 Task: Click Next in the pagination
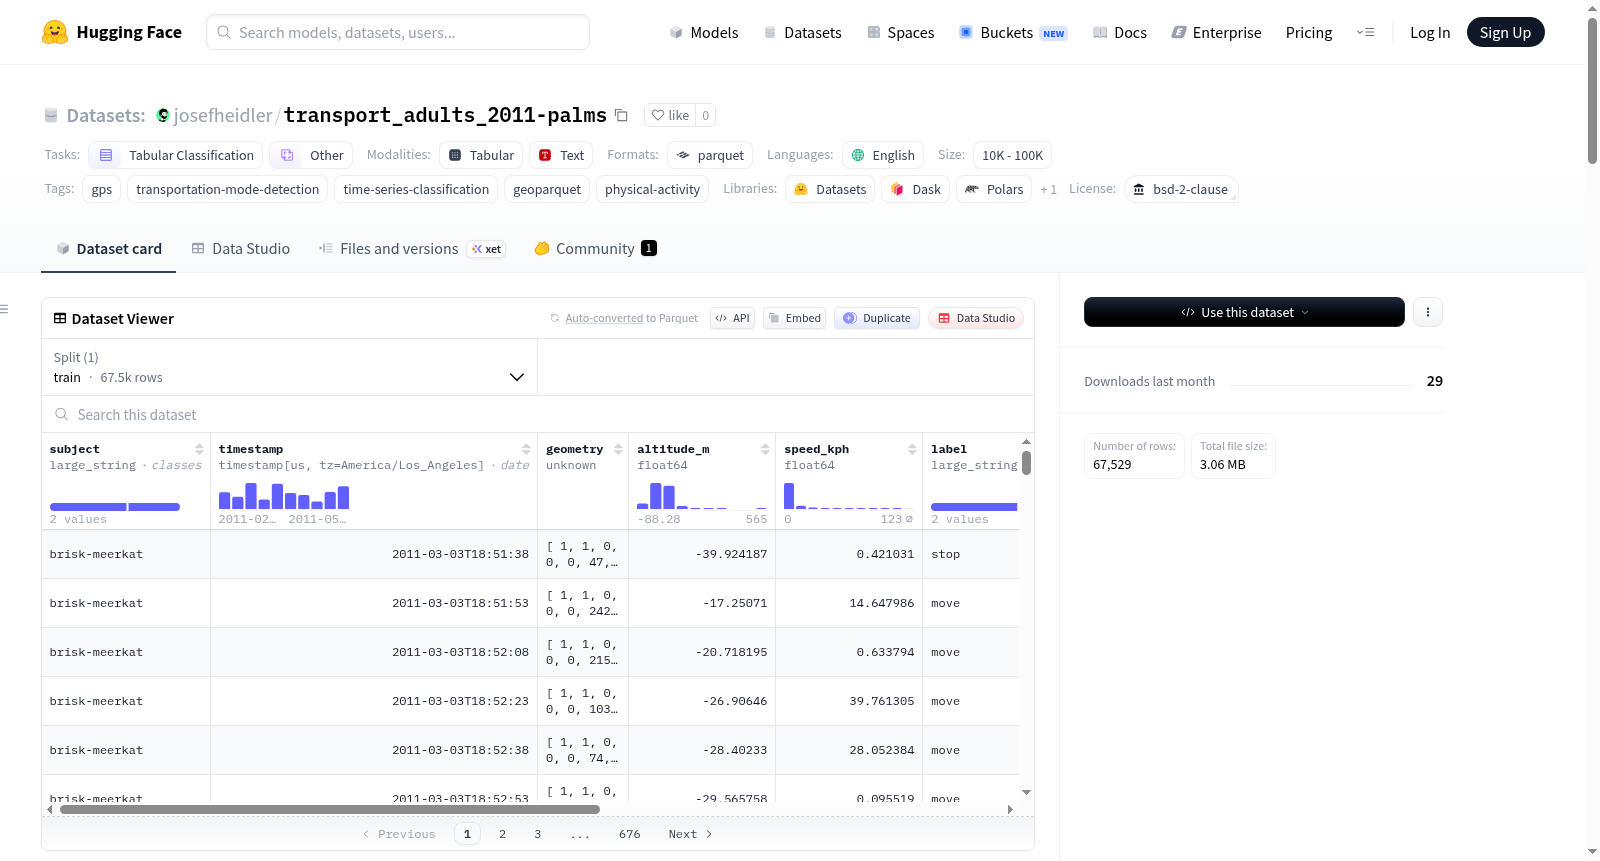click(690, 834)
